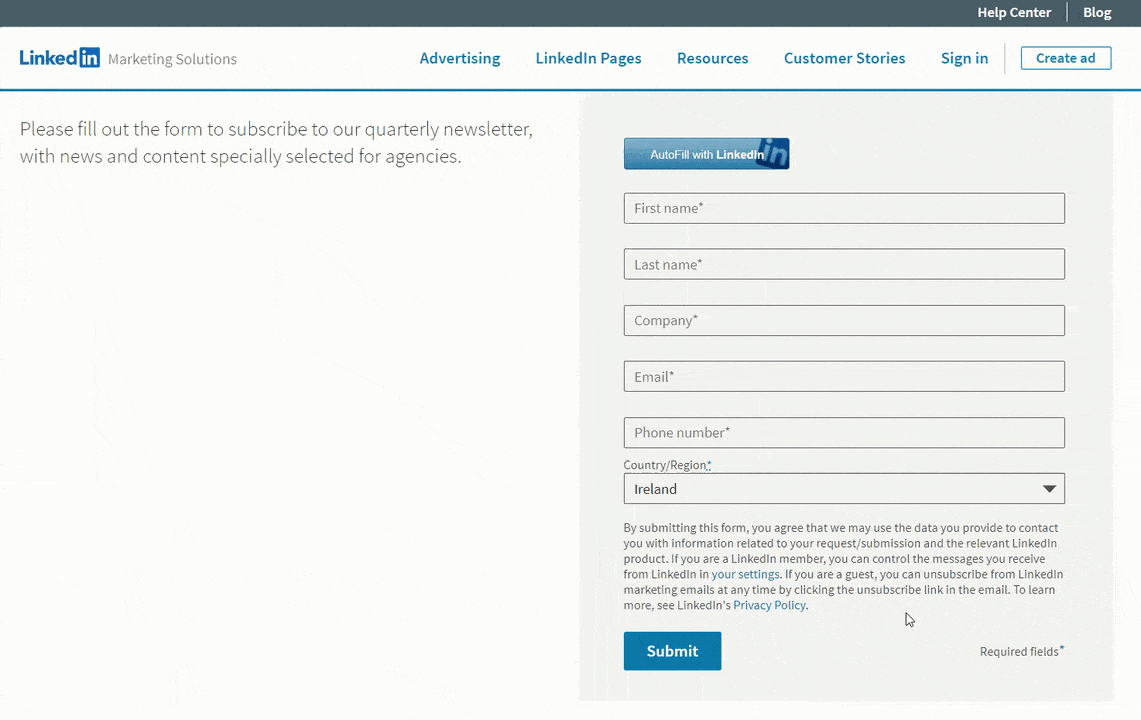
Task: Open Customer Stories menu item
Action: coord(844,58)
